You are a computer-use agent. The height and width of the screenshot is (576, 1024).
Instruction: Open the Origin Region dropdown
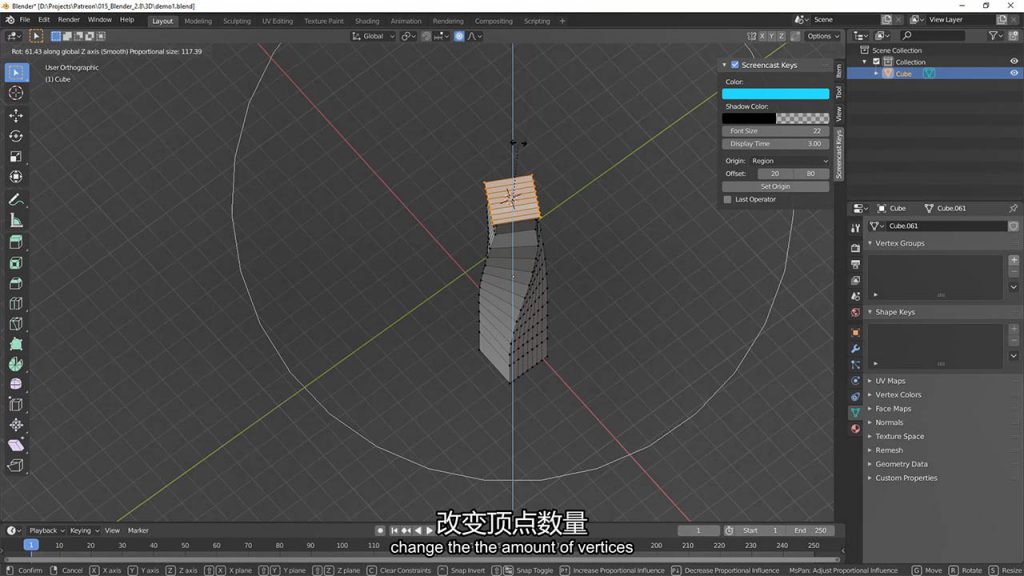(x=789, y=161)
